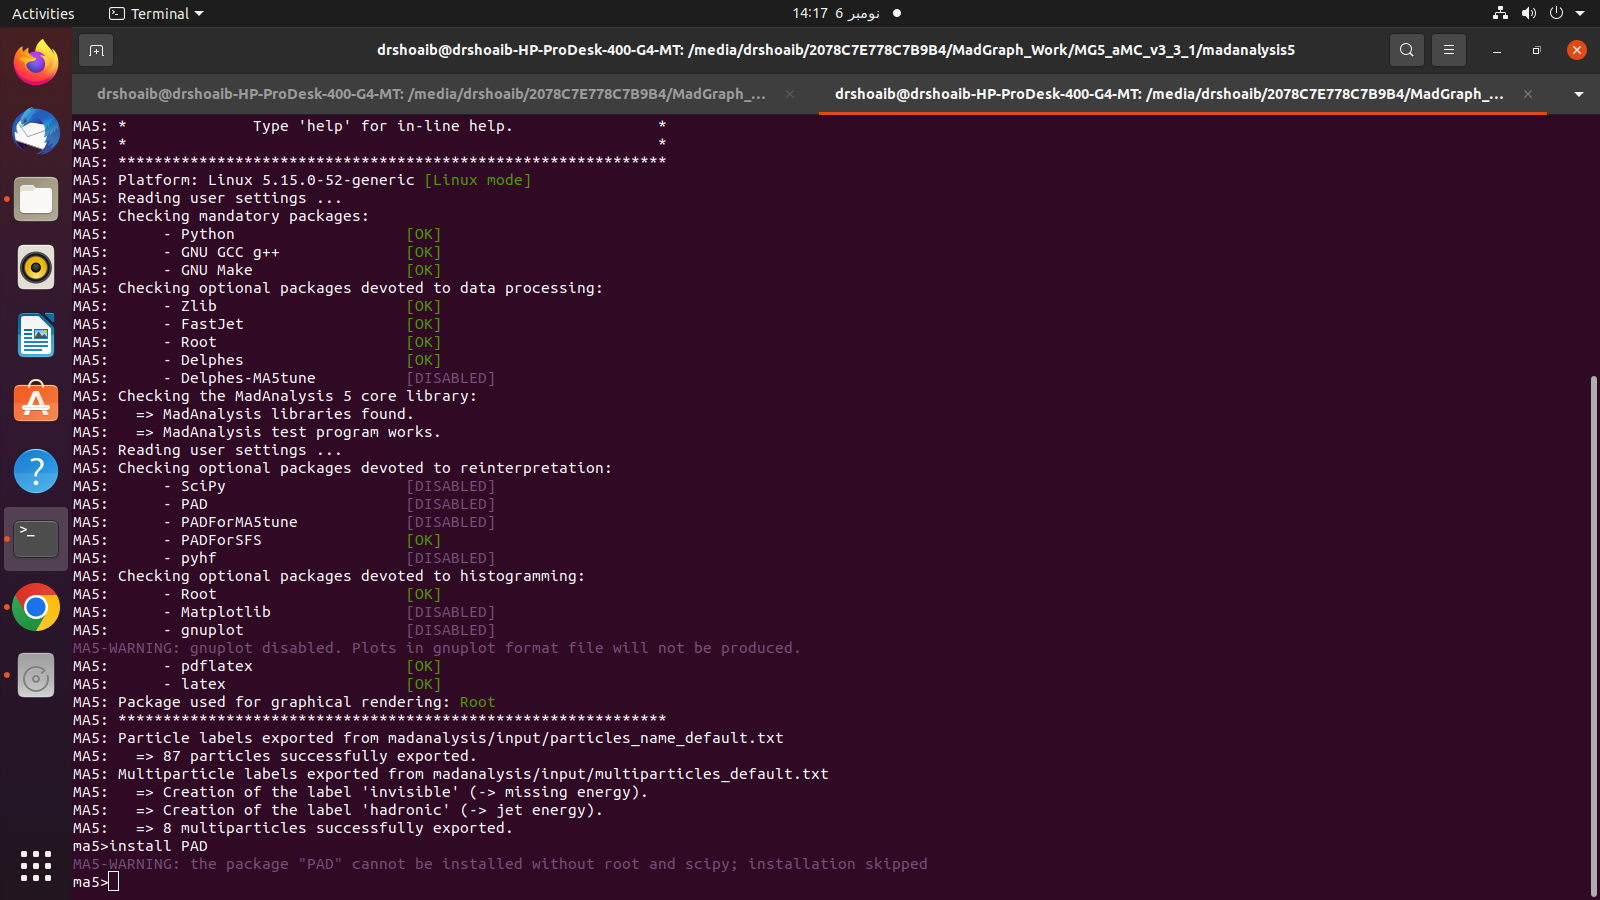Image resolution: width=1600 pixels, height=900 pixels.
Task: Click the 'MadAnalysis test program works' line
Action: click(x=257, y=432)
